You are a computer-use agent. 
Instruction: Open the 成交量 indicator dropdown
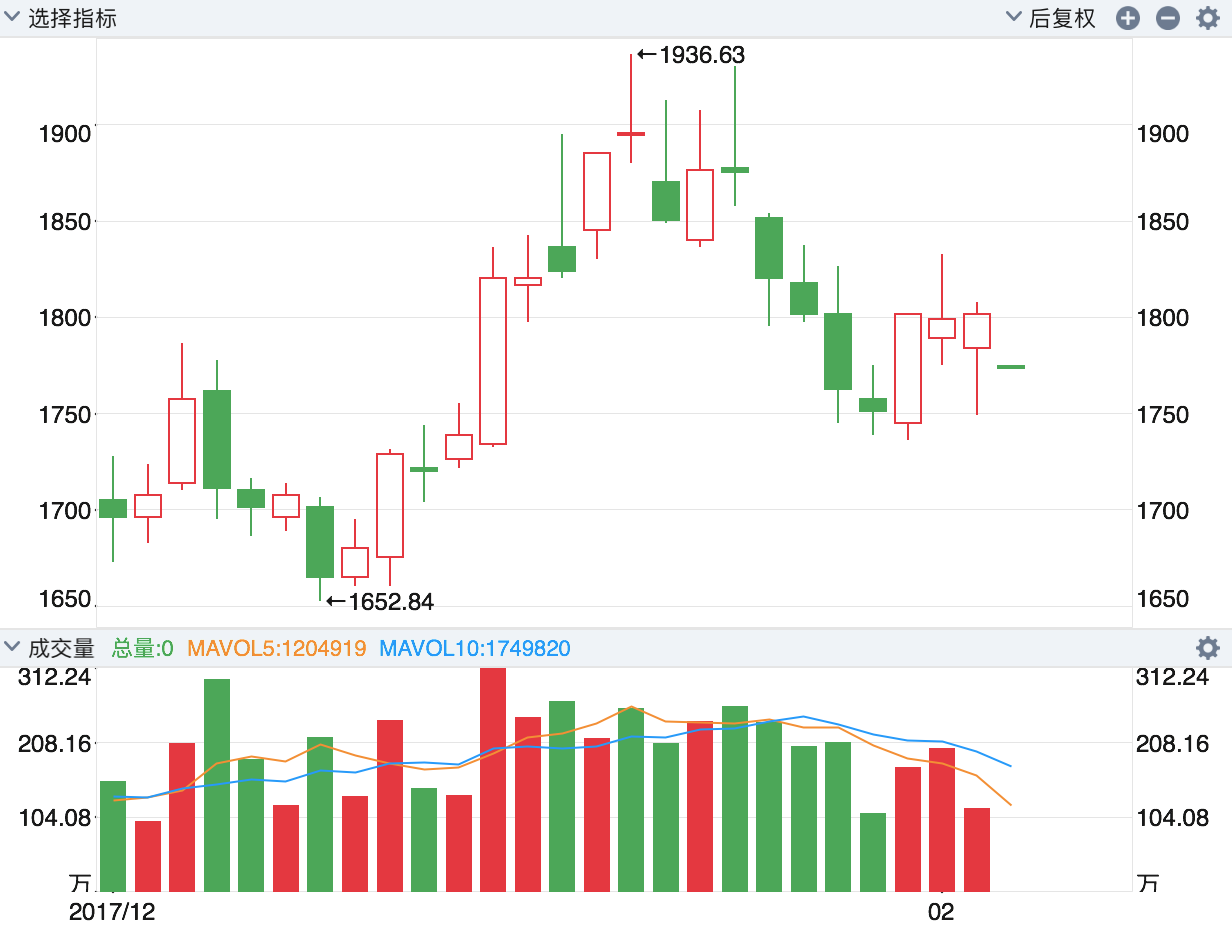coord(50,648)
